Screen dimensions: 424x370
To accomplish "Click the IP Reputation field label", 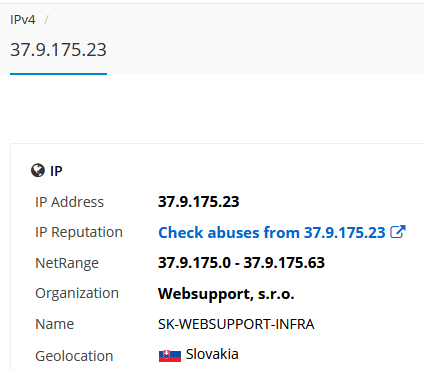I will coord(79,232).
